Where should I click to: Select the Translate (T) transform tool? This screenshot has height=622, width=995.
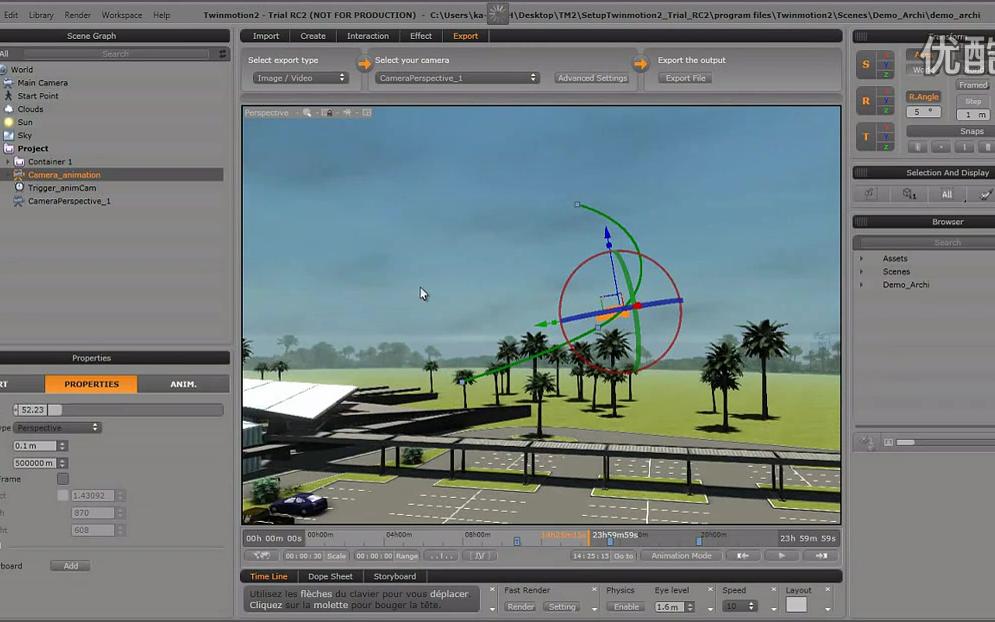[866, 136]
